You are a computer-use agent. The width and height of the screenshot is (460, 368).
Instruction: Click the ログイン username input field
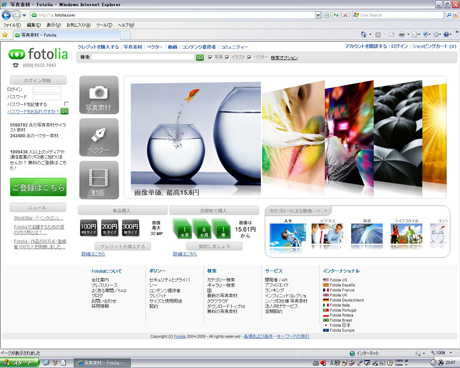tap(47, 89)
